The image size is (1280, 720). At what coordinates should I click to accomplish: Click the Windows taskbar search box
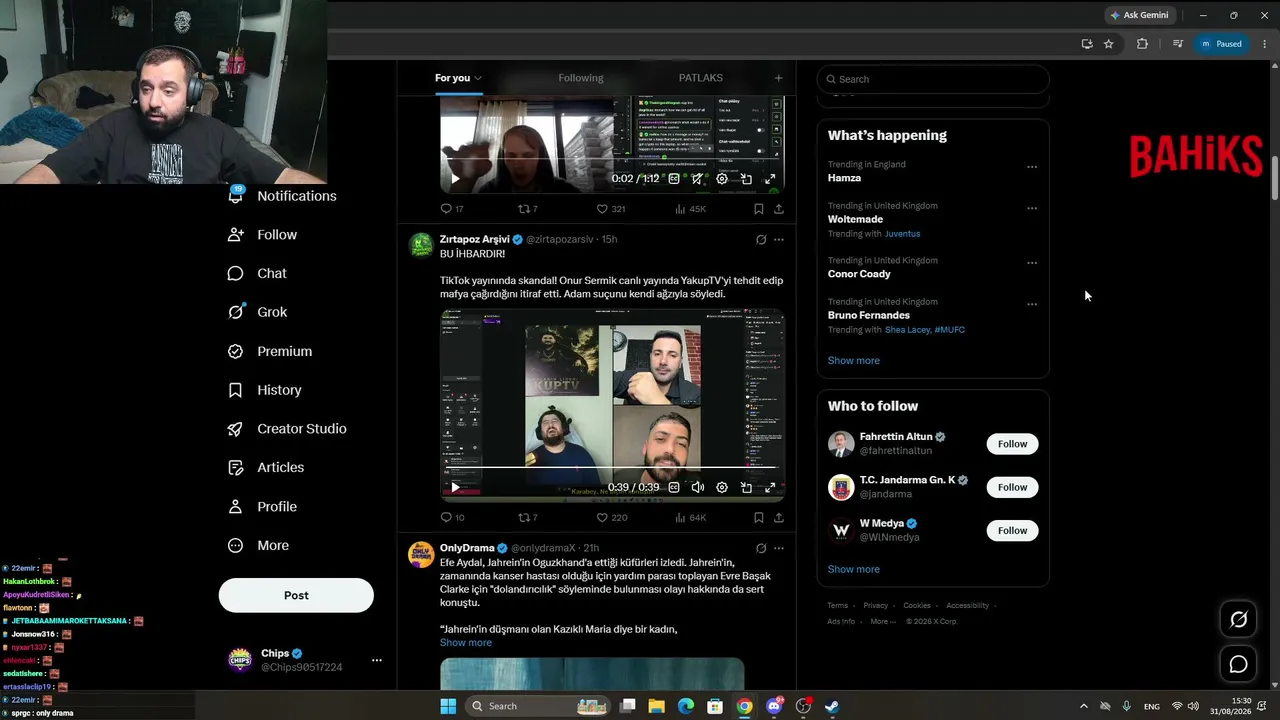tap(537, 706)
